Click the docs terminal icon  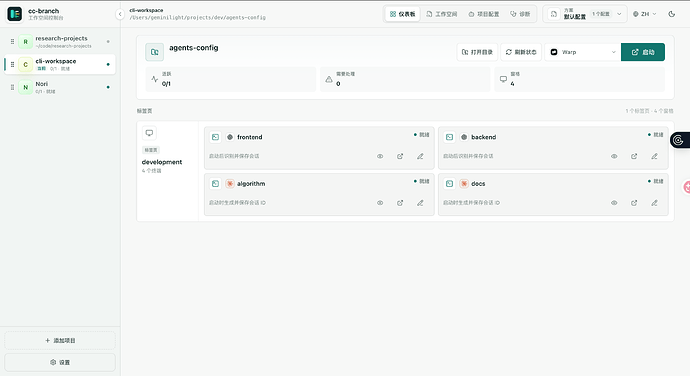(449, 184)
